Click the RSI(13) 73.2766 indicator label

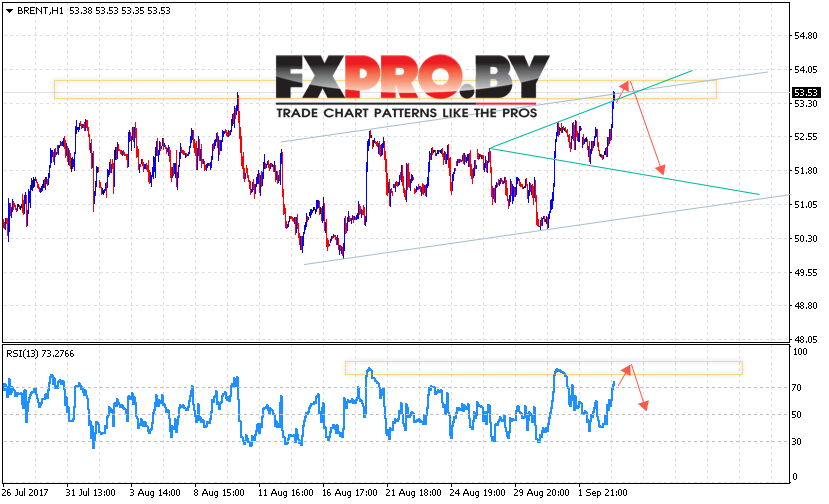[40, 354]
